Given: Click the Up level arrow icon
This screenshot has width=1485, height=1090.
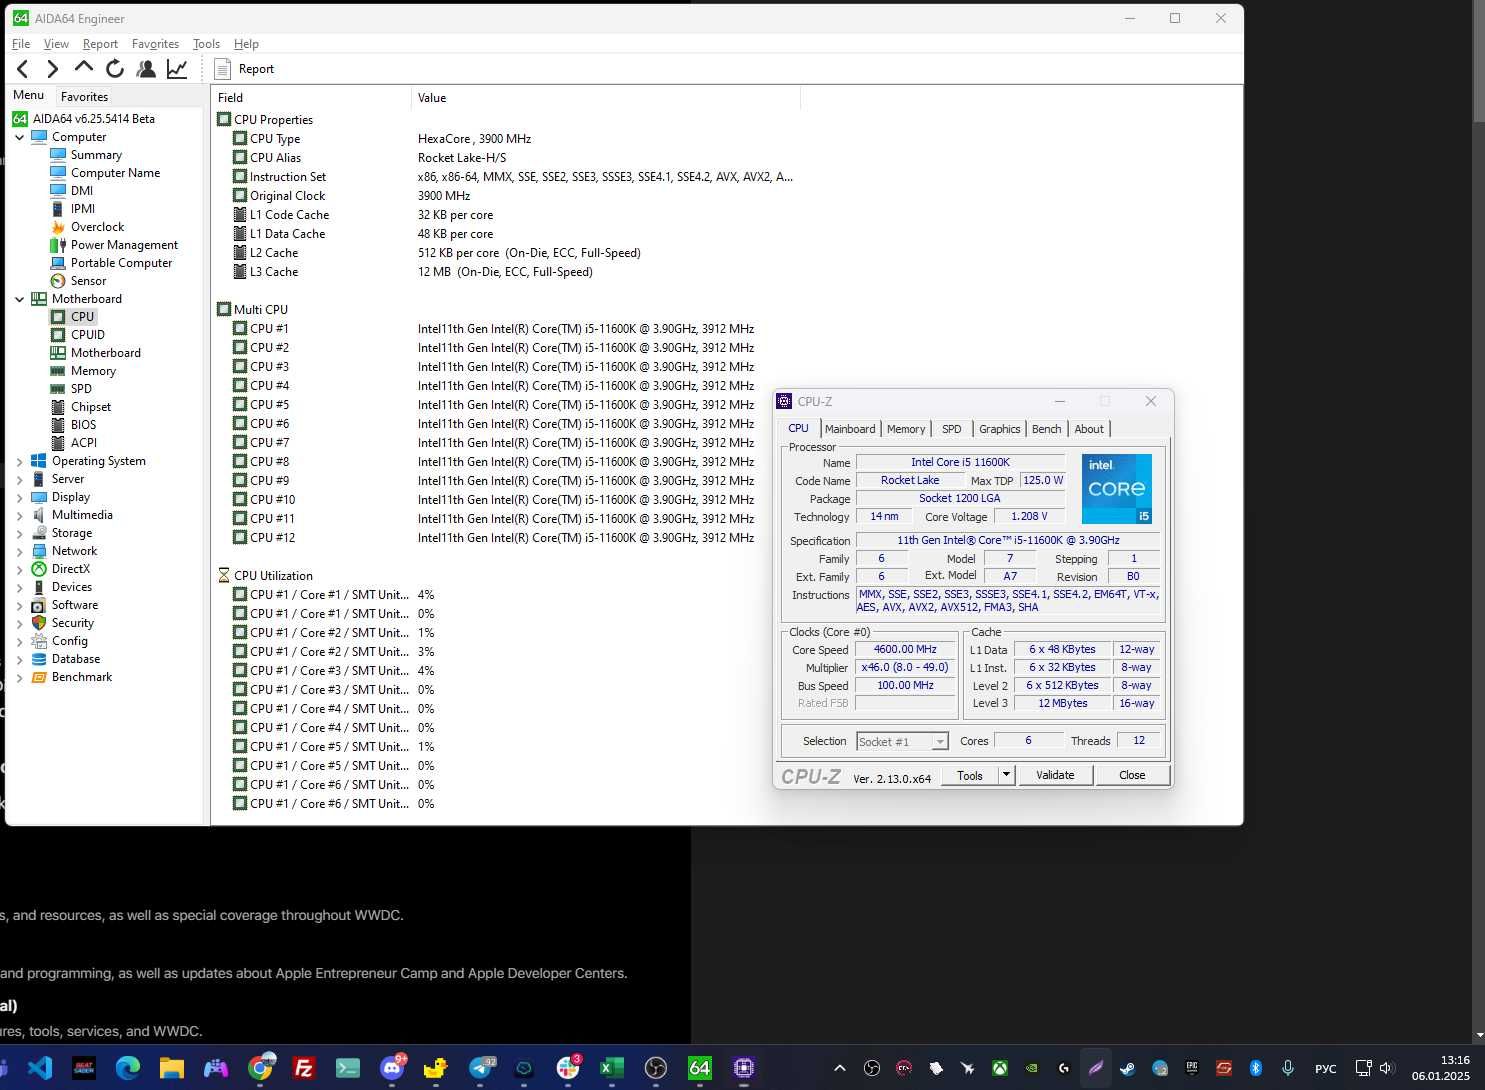Looking at the screenshot, I should coord(84,68).
